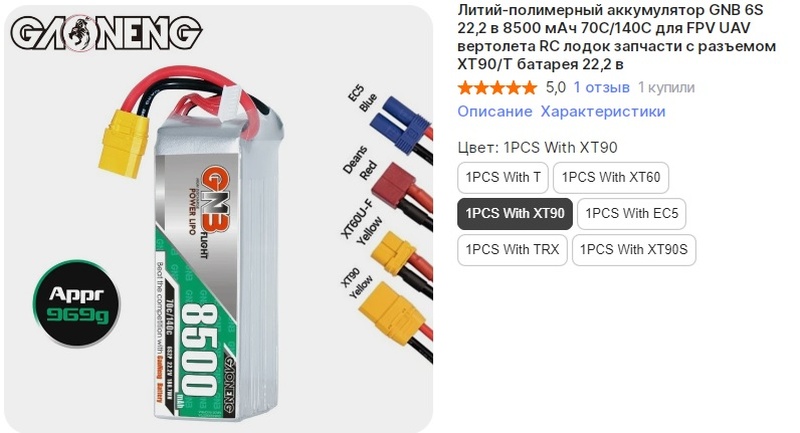The width and height of the screenshot is (800, 433).
Task: Open the 1 отзыв reviews link
Action: pos(602,88)
